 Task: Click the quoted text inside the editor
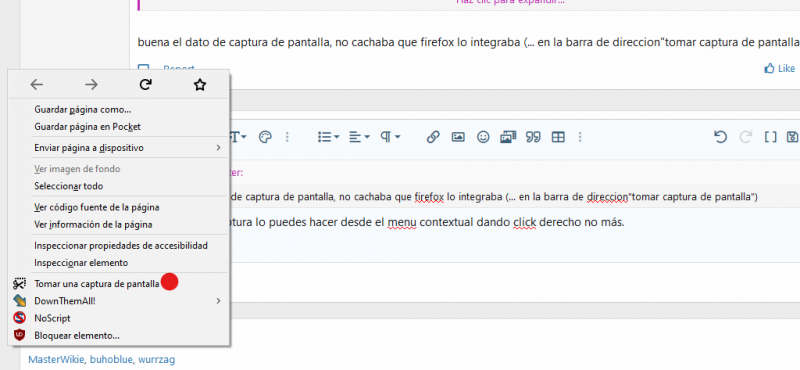[x=494, y=197]
